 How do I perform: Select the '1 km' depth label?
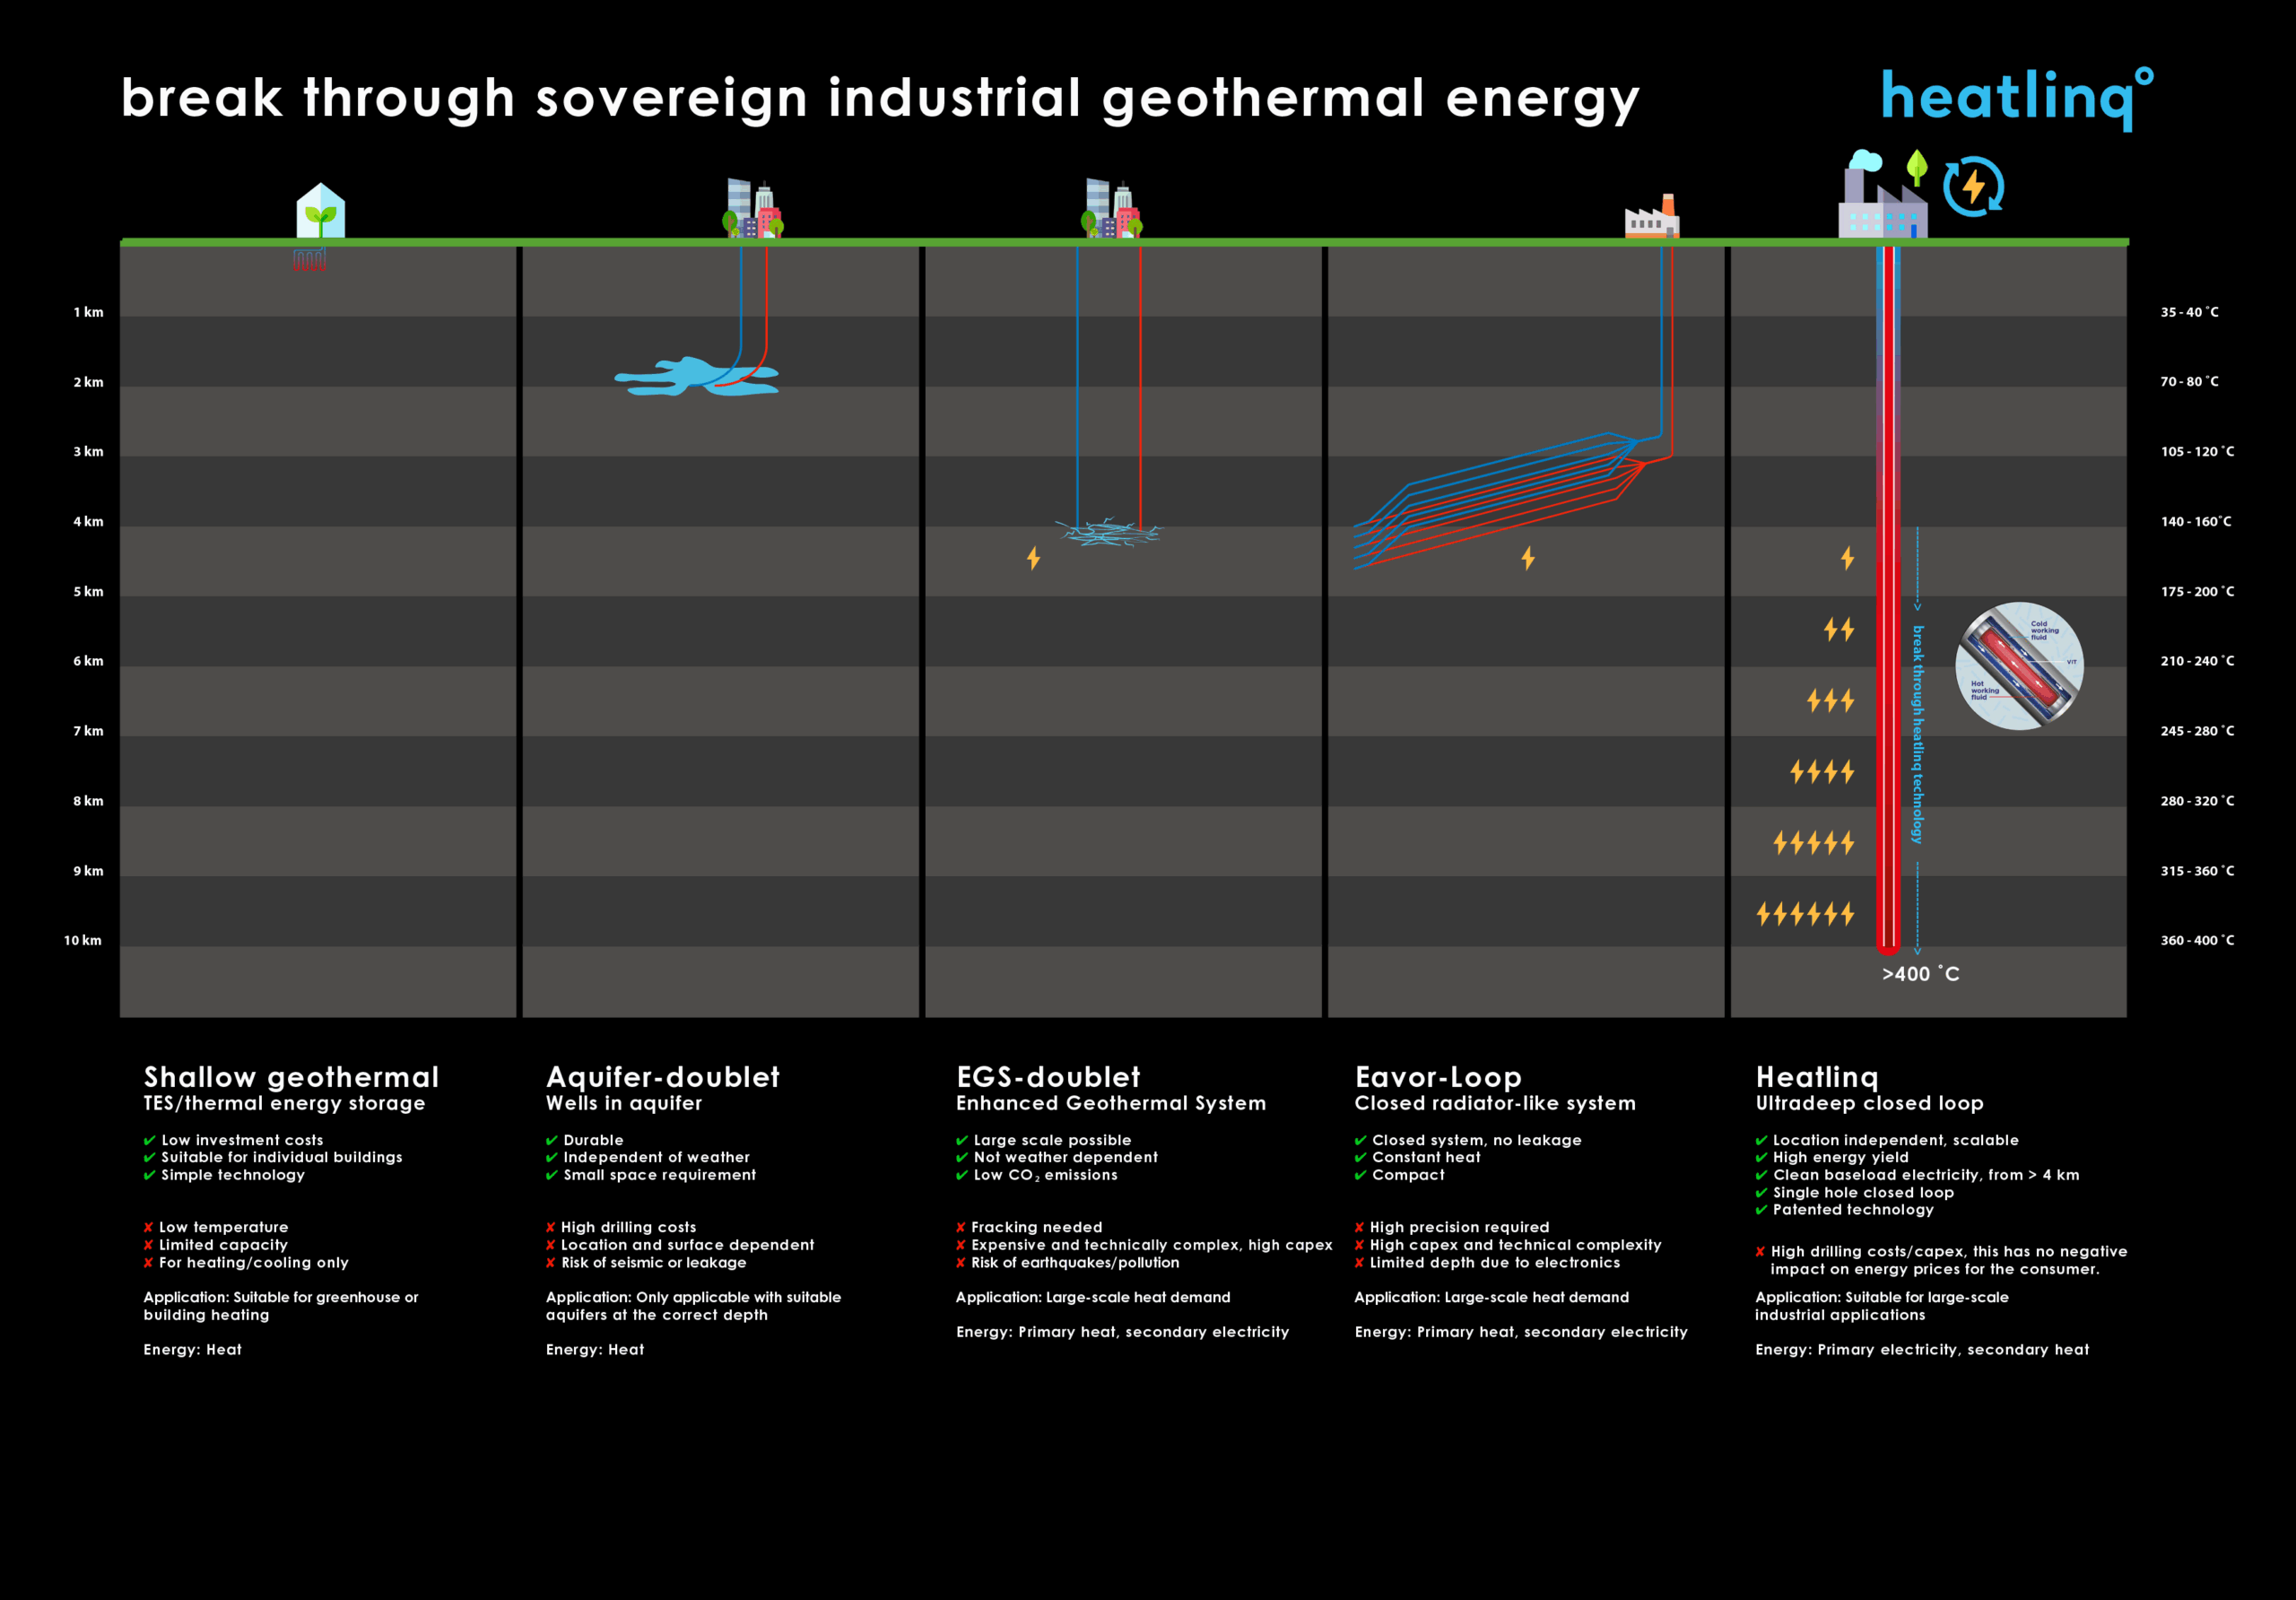coord(88,312)
